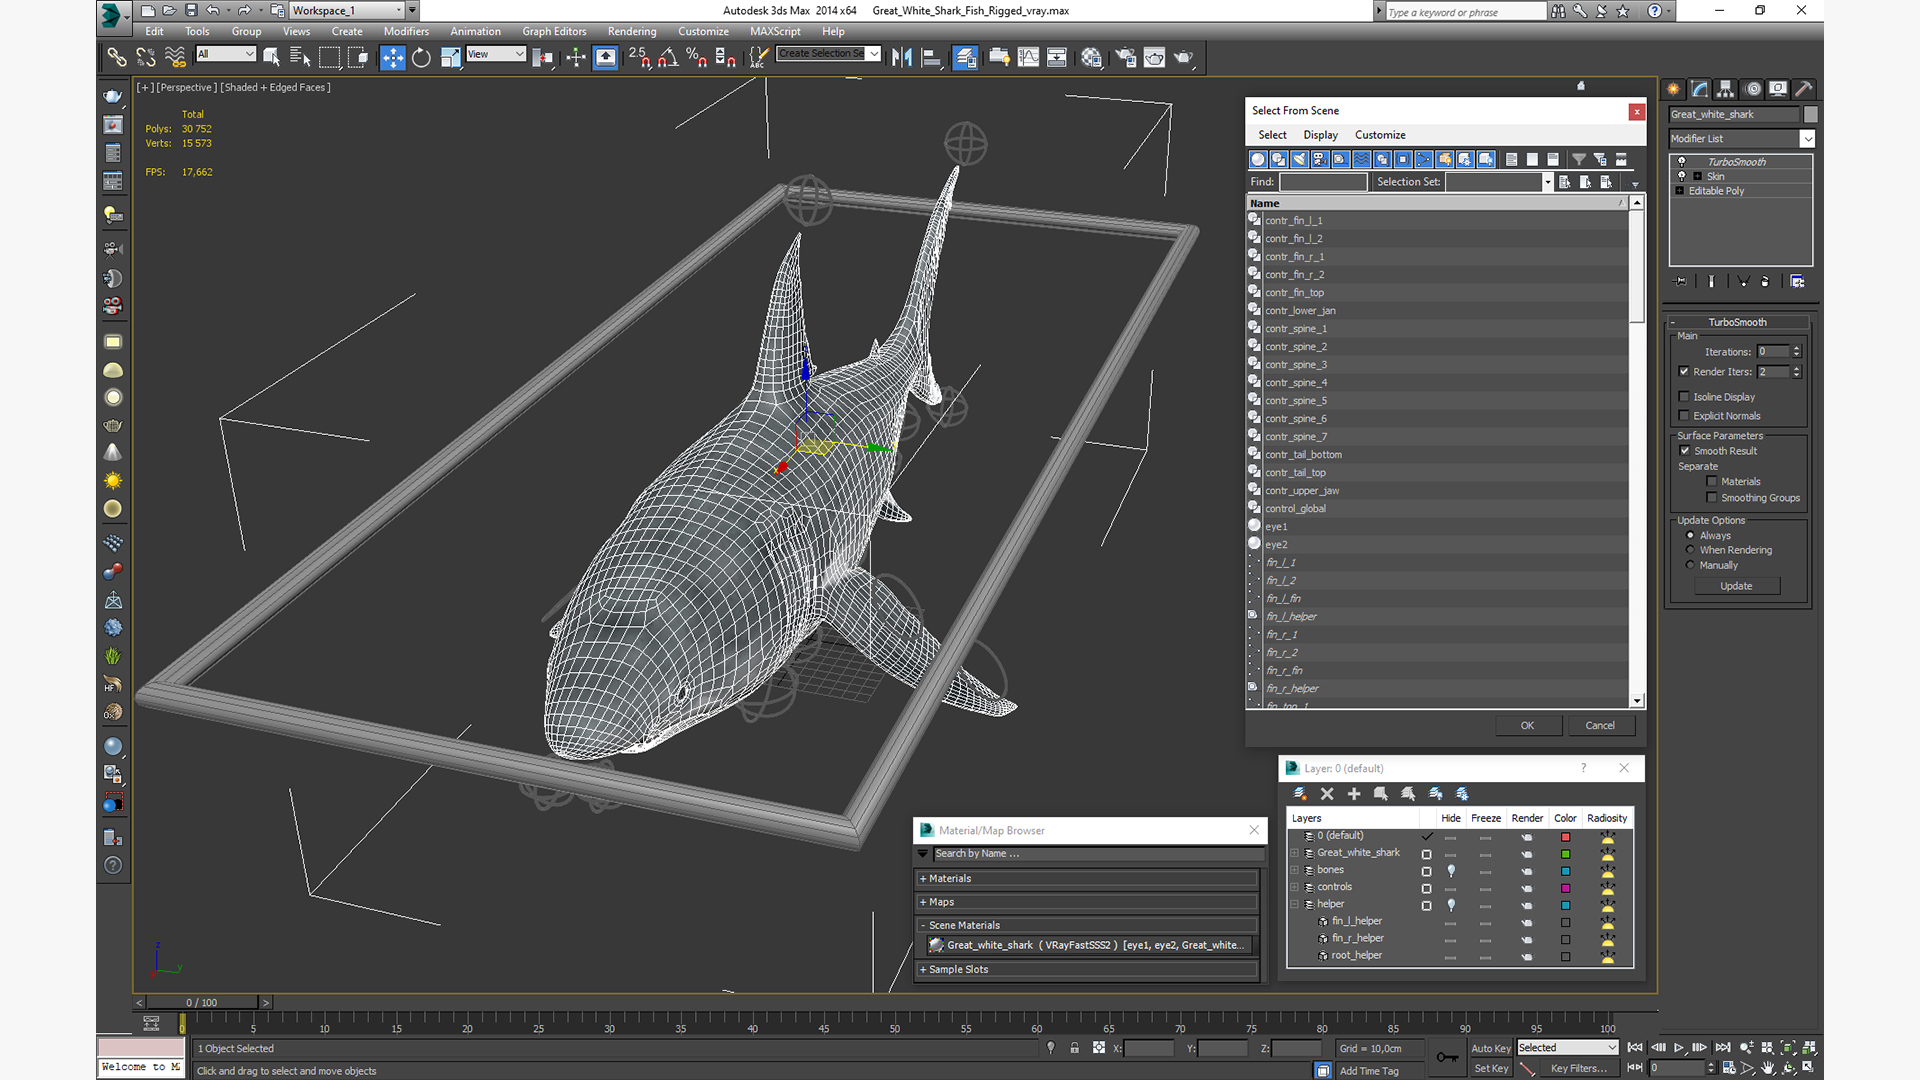Add selected objects to layer with plus icon
The width and height of the screenshot is (1920, 1080).
(x=1354, y=794)
